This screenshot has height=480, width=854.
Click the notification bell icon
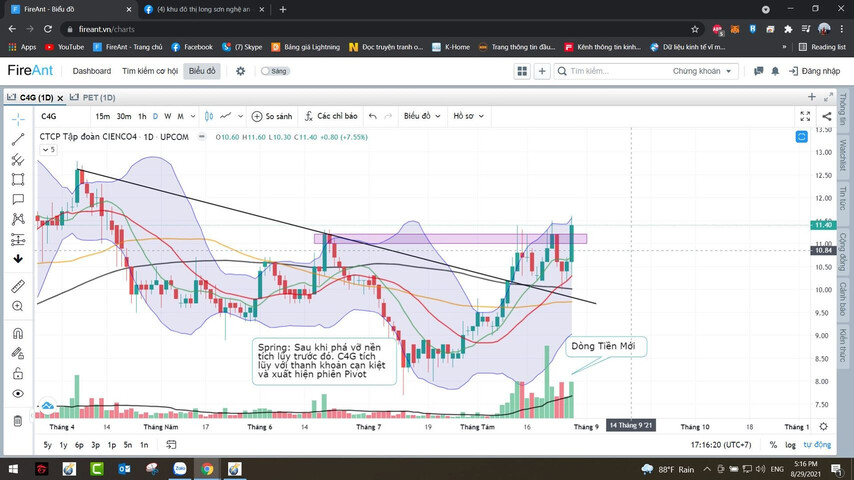[x=774, y=71]
